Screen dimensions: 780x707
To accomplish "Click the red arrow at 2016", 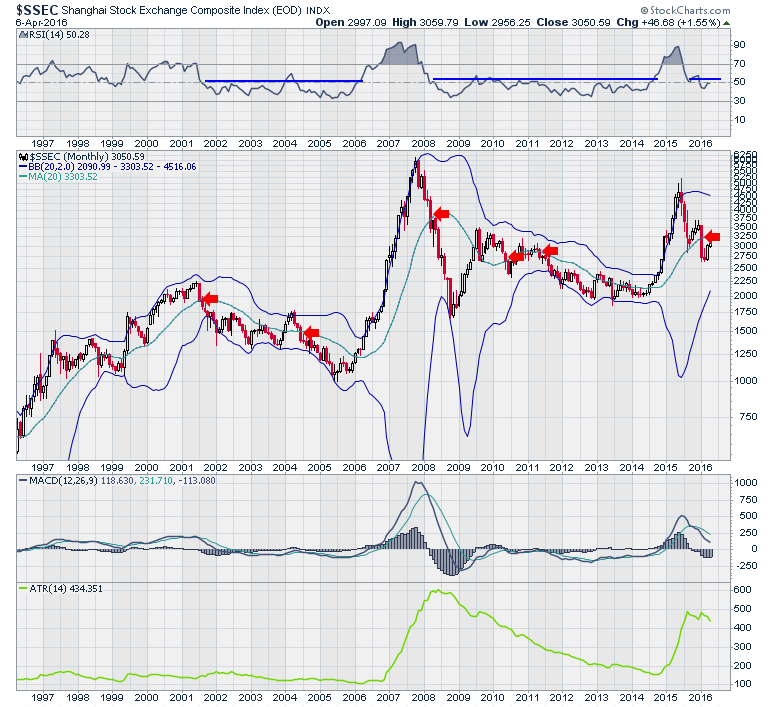I will coord(712,237).
